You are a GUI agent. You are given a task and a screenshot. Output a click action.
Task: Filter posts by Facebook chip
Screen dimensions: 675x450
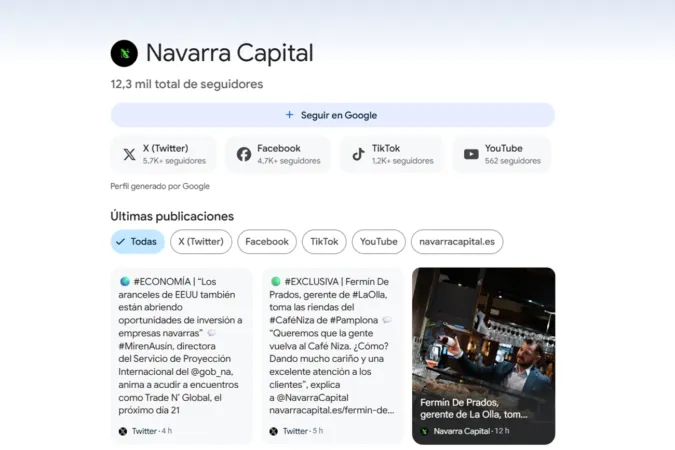(267, 242)
